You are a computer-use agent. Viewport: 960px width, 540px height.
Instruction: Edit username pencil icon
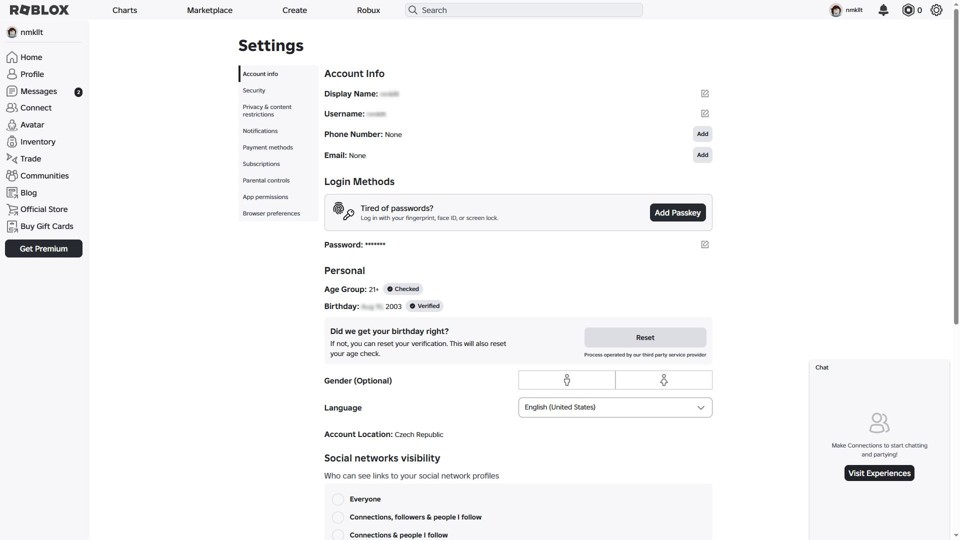(x=705, y=114)
